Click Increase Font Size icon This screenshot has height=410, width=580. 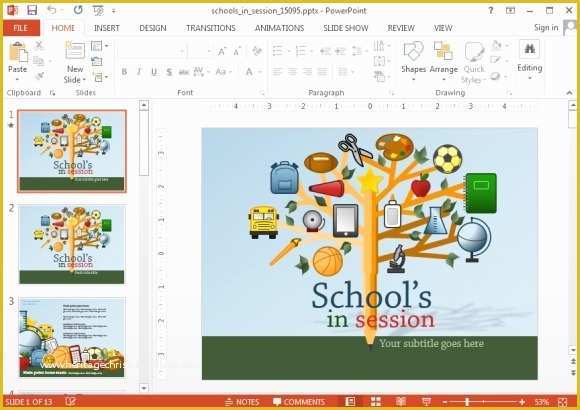pos(222,51)
